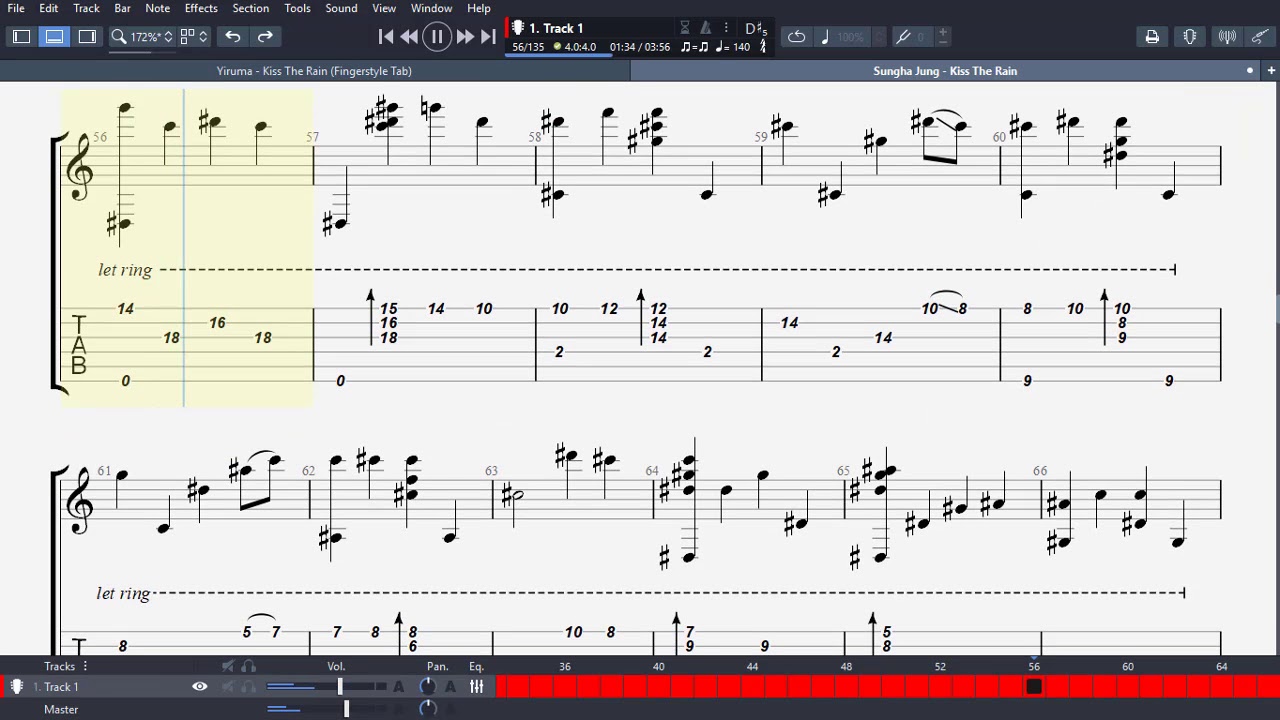Toggle the left edition palette panel
1280x720 pixels.
(x=21, y=37)
